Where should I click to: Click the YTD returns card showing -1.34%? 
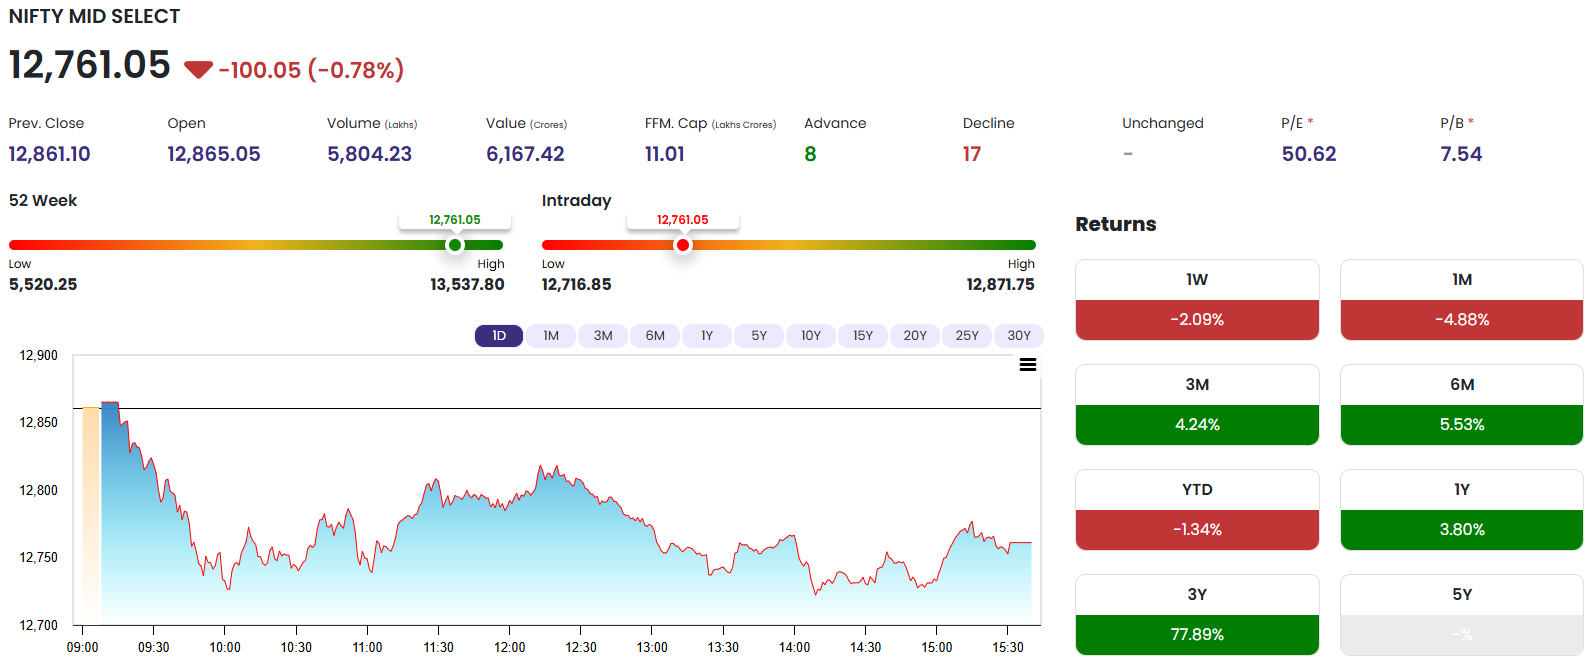tap(1197, 510)
